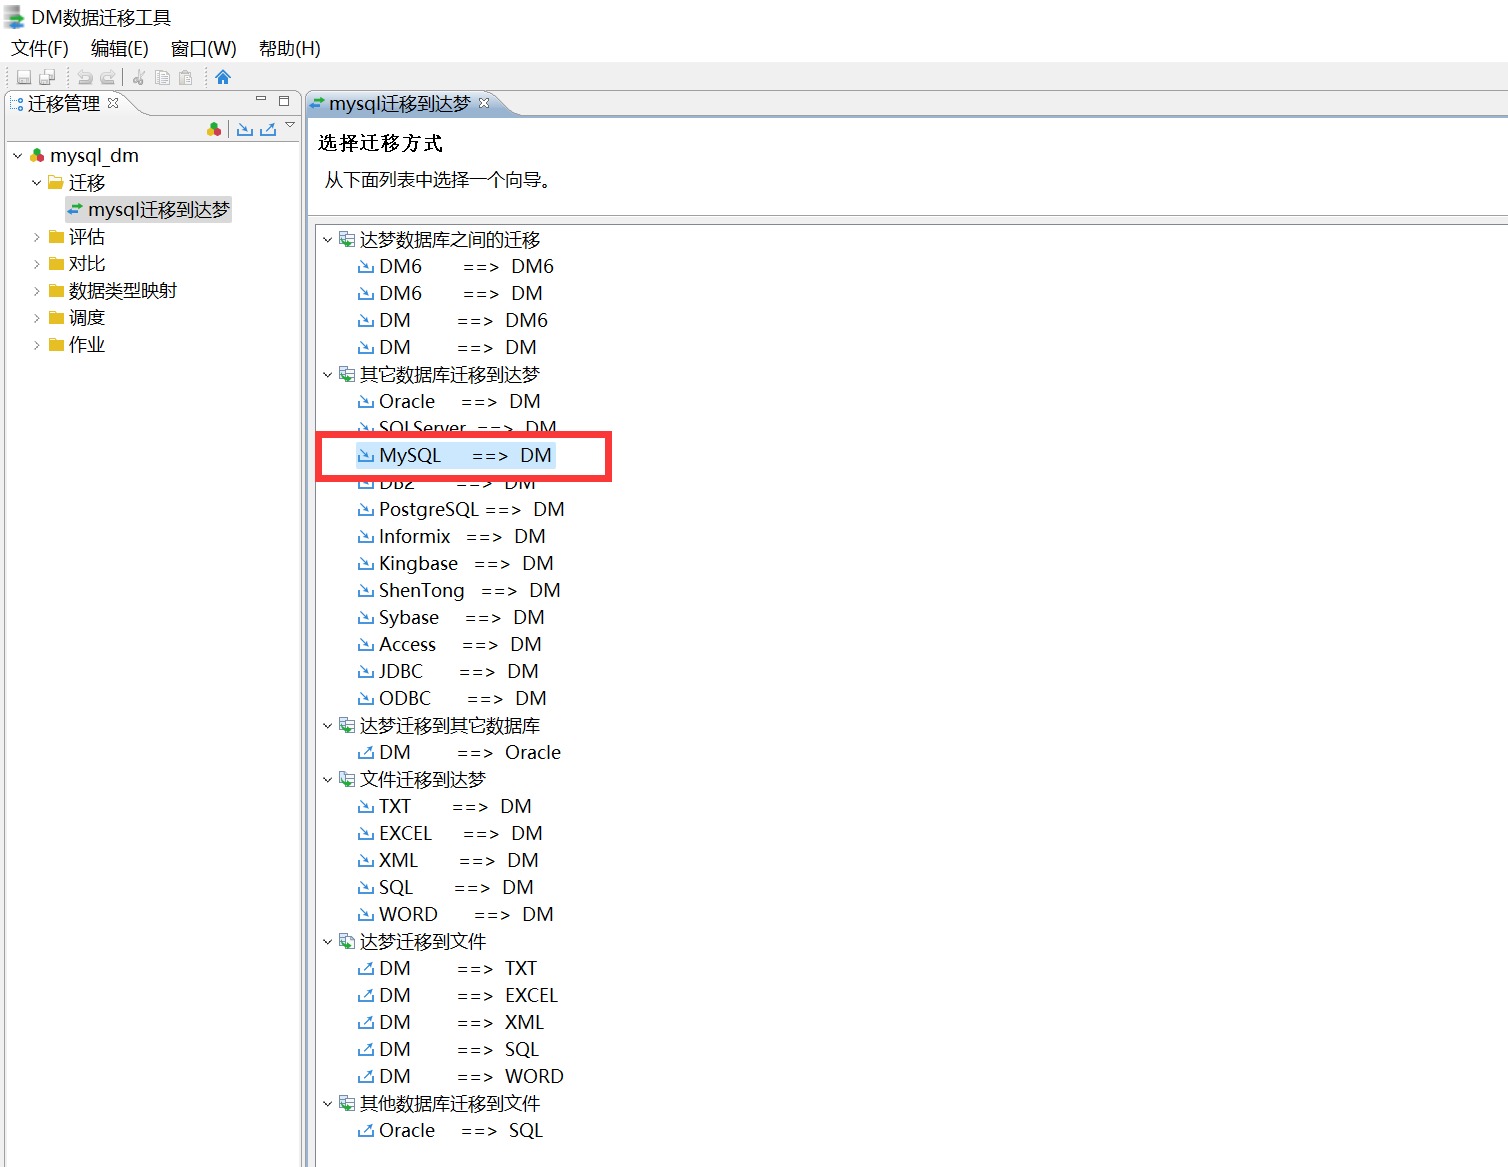This screenshot has height=1167, width=1508.
Task: Open the 文件(F) menu
Action: pos(40,48)
